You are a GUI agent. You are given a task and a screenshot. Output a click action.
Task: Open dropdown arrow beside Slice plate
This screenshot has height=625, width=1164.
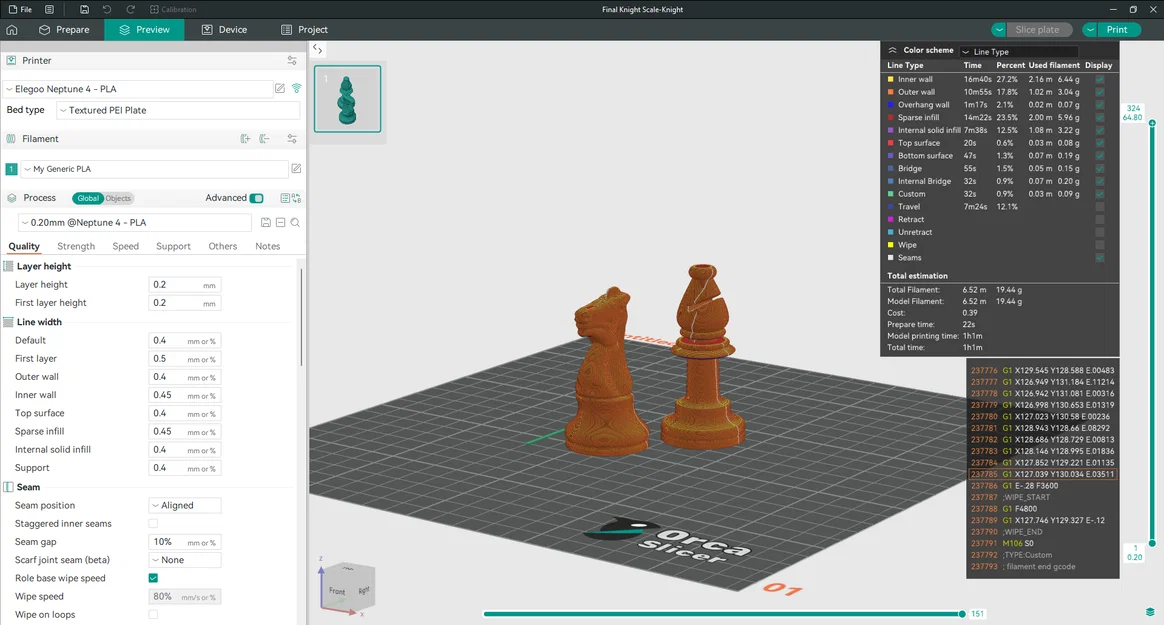[999, 30]
